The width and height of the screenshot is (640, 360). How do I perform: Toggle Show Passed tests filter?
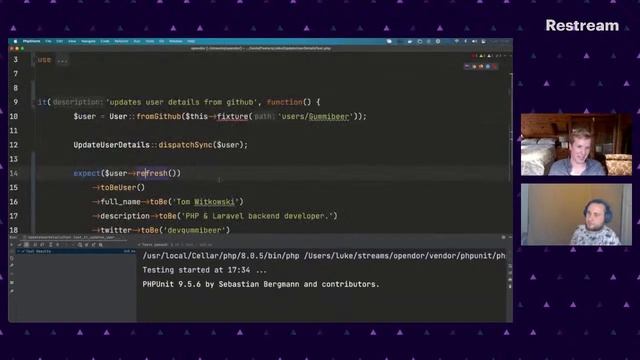pos(20,245)
